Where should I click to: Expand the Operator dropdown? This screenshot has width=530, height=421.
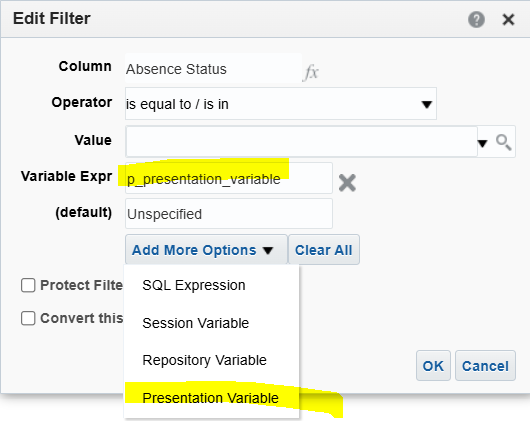coord(281,104)
